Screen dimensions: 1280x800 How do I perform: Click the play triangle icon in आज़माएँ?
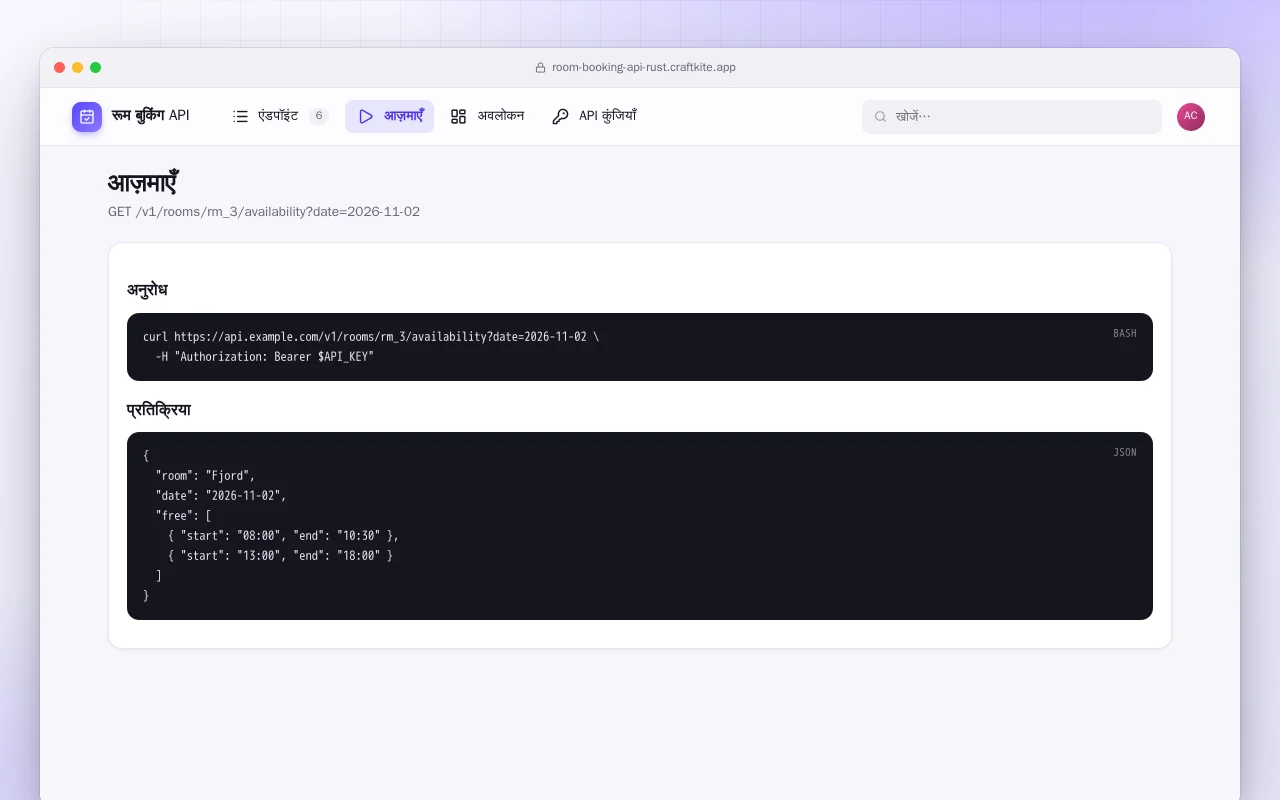[x=366, y=116]
